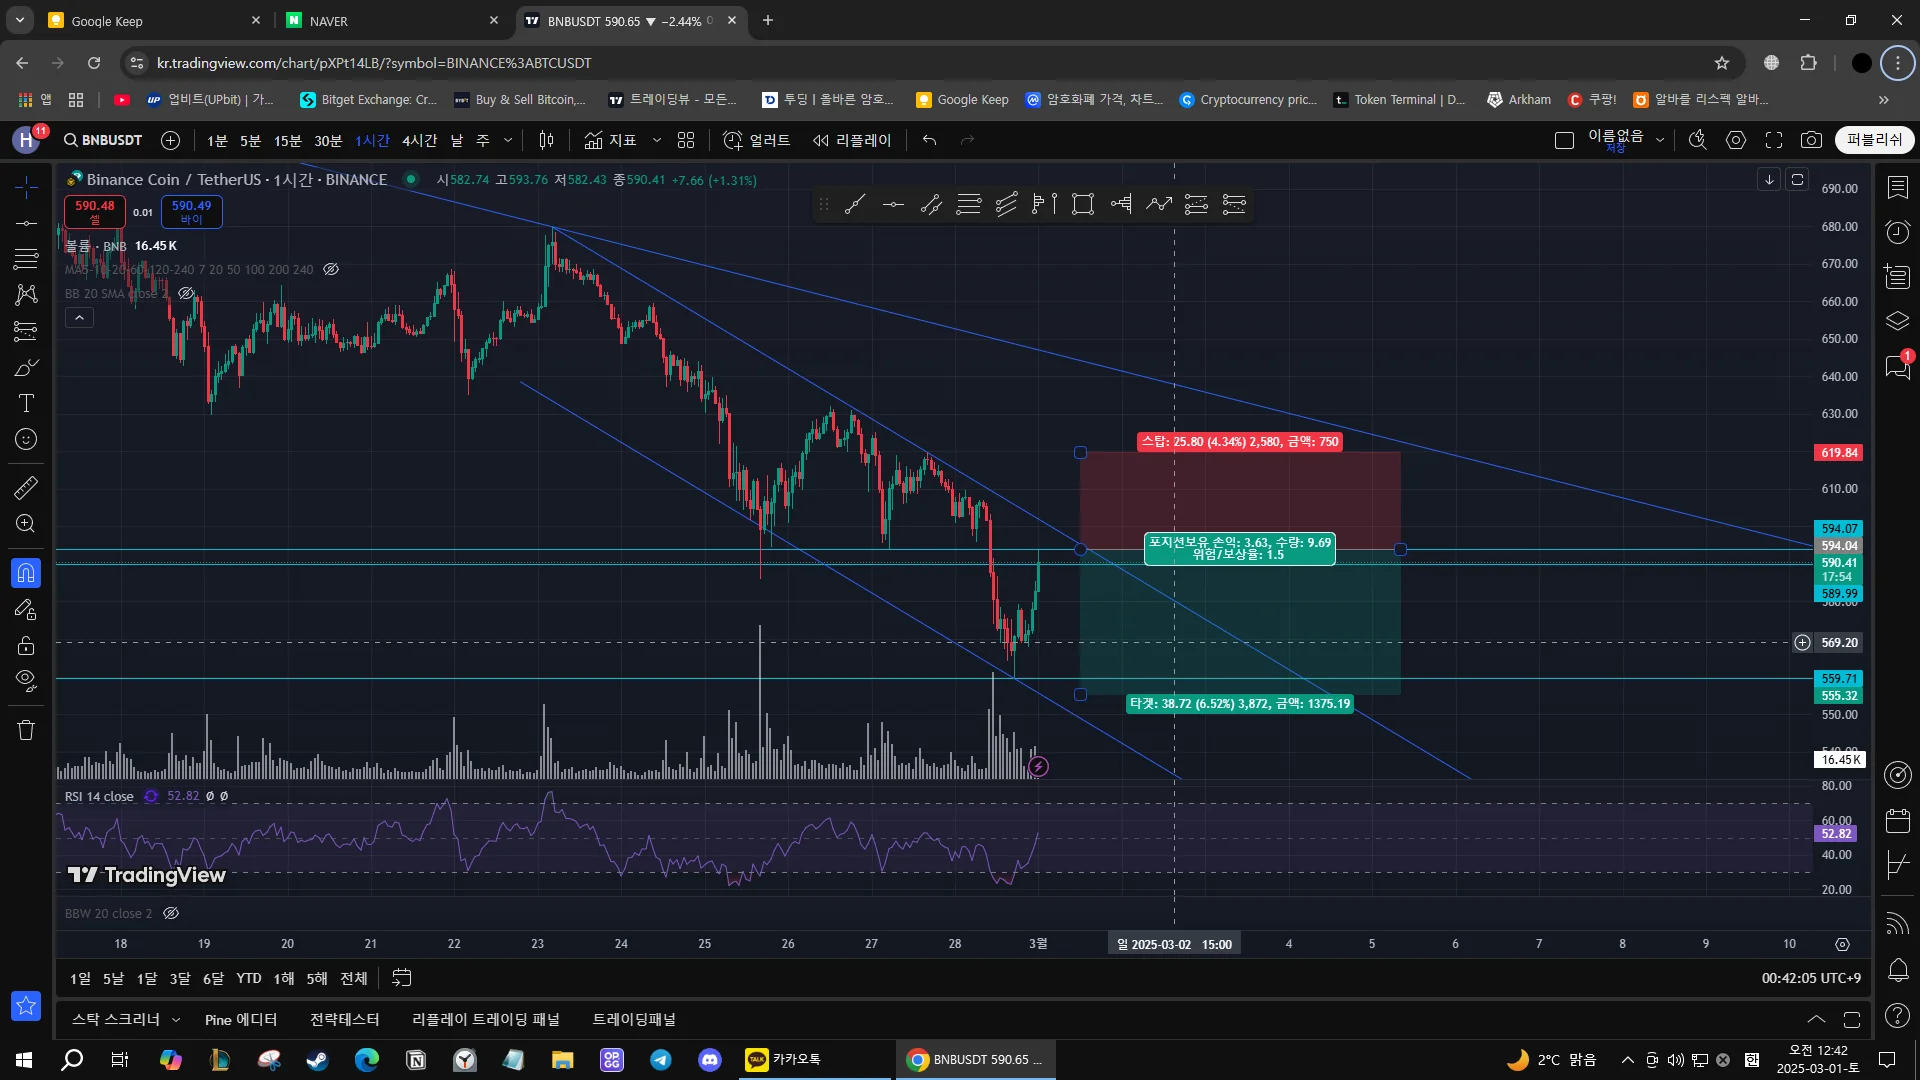Click the magnet mode tool
The image size is (1920, 1080).
point(26,573)
